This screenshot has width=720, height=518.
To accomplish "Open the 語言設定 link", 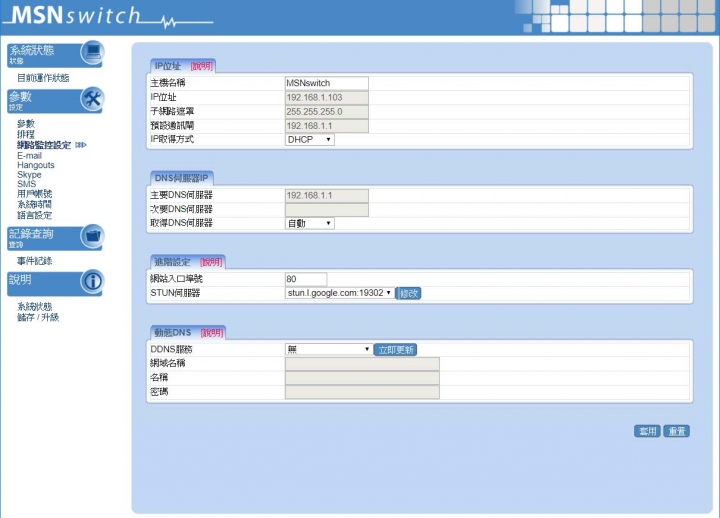I will tap(34, 215).
